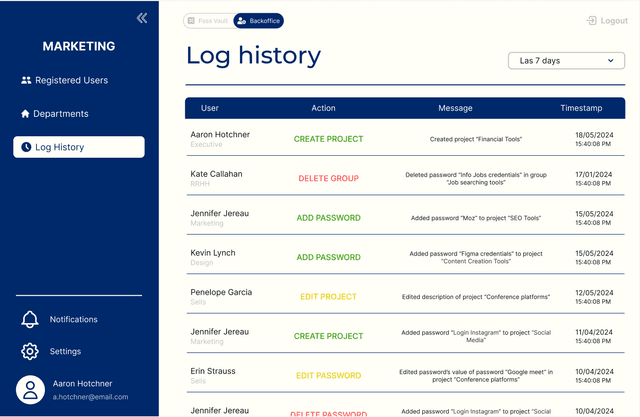Click Kevin Lynch's ADD PASSWORD action

pos(328,258)
